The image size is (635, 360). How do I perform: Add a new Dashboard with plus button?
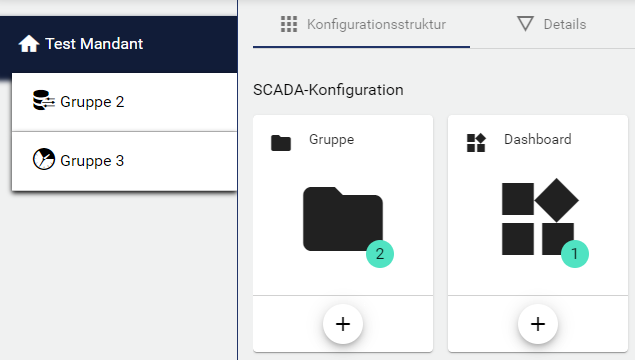(x=538, y=324)
